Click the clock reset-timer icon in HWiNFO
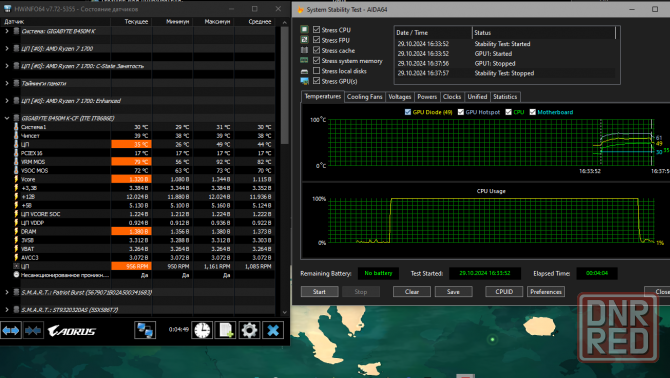Image resolution: width=670 pixels, height=378 pixels. tap(202, 330)
